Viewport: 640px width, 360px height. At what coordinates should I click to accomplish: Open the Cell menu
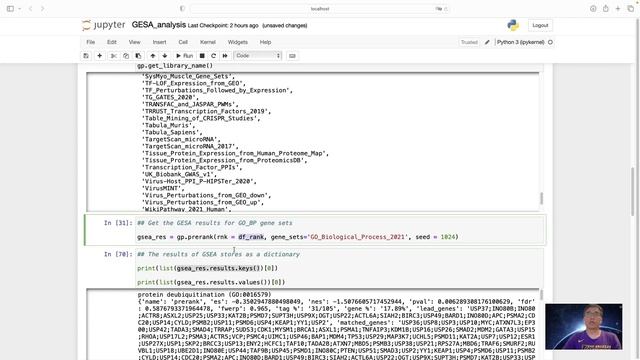click(183, 42)
